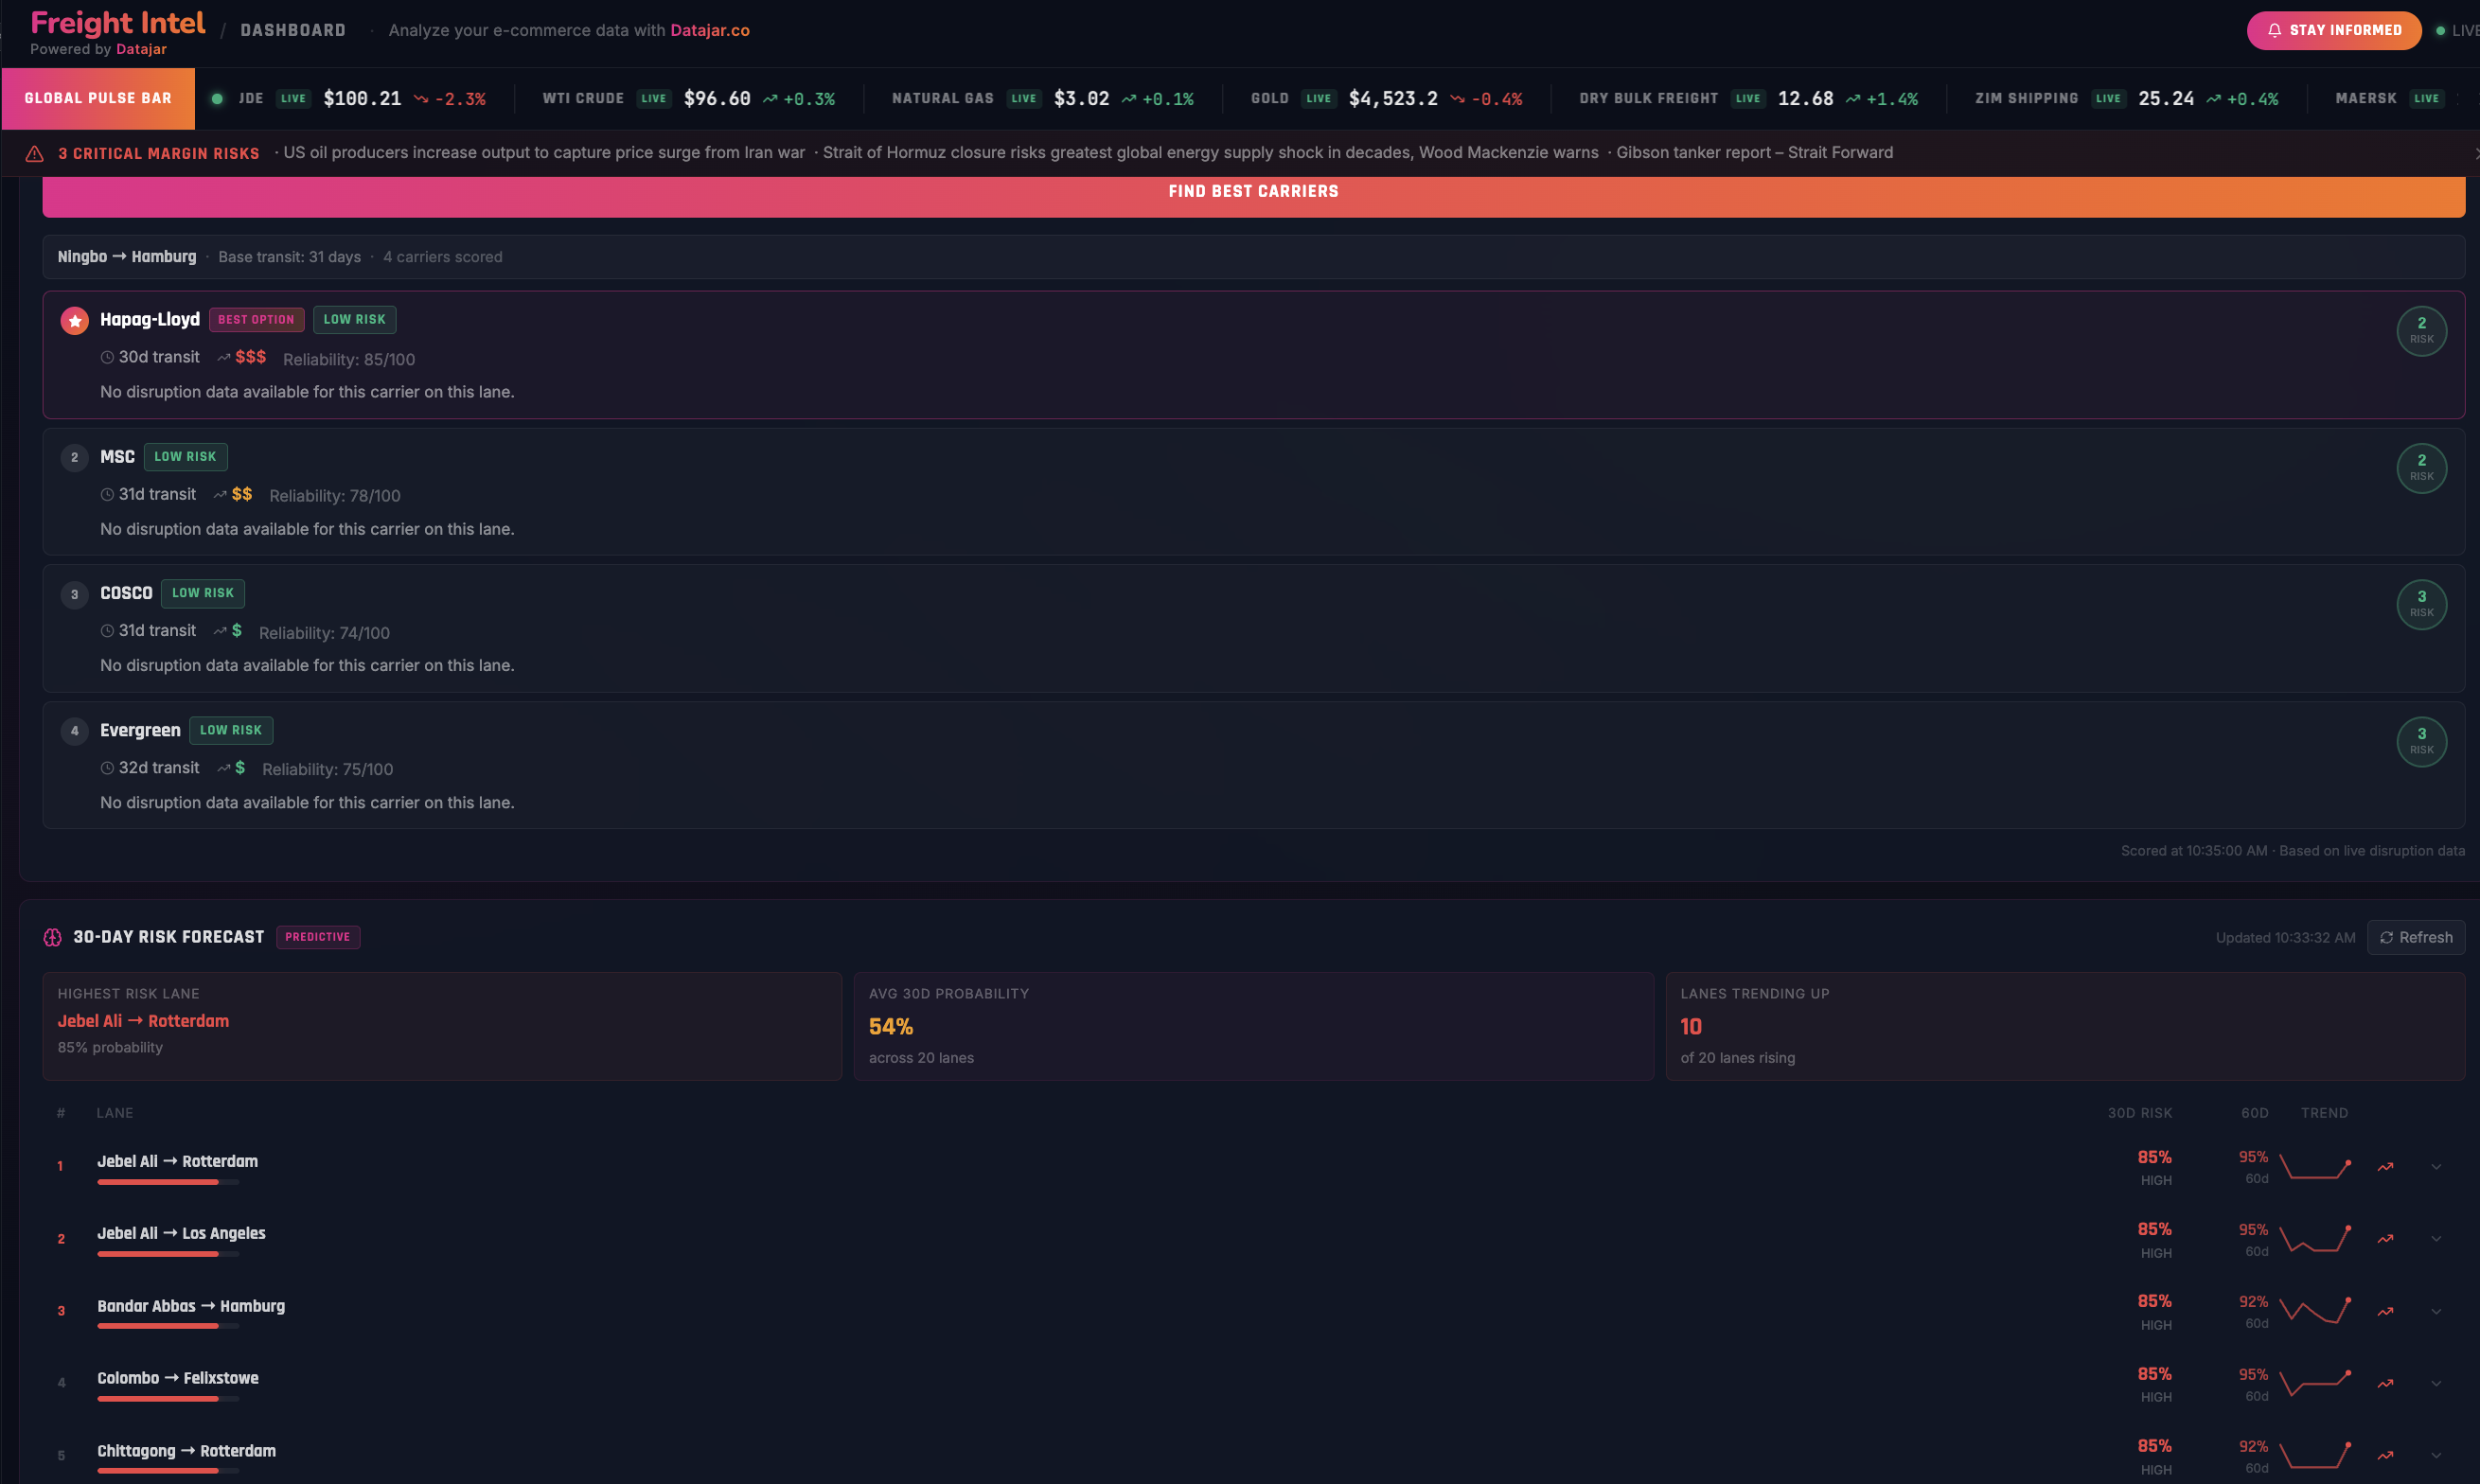Click the Predictive badge

click(x=318, y=937)
